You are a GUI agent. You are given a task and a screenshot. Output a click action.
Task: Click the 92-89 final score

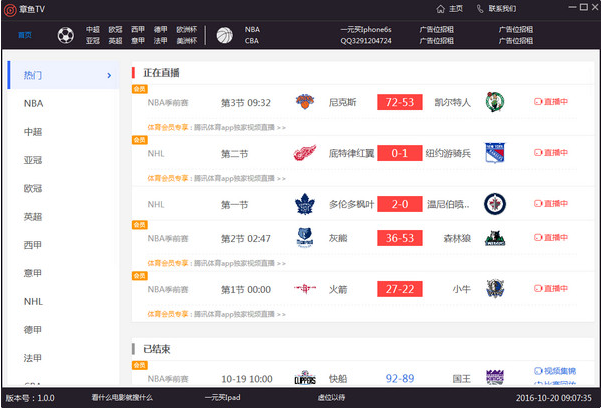(400, 379)
